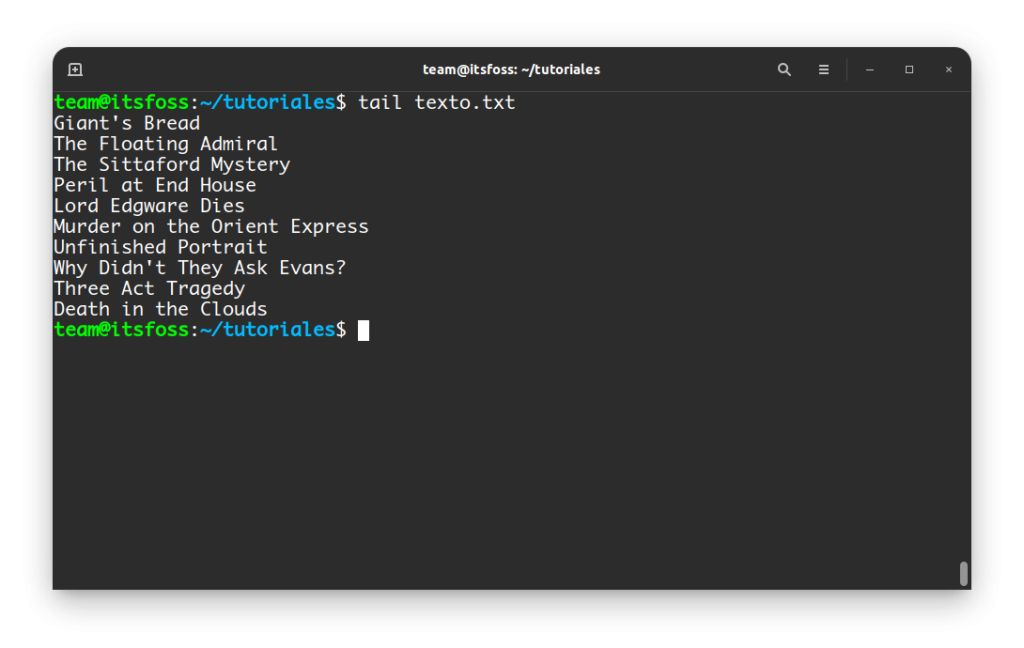The height and width of the screenshot is (648, 1024).
Task: Place cursor at the active shell prompt
Action: click(361, 329)
